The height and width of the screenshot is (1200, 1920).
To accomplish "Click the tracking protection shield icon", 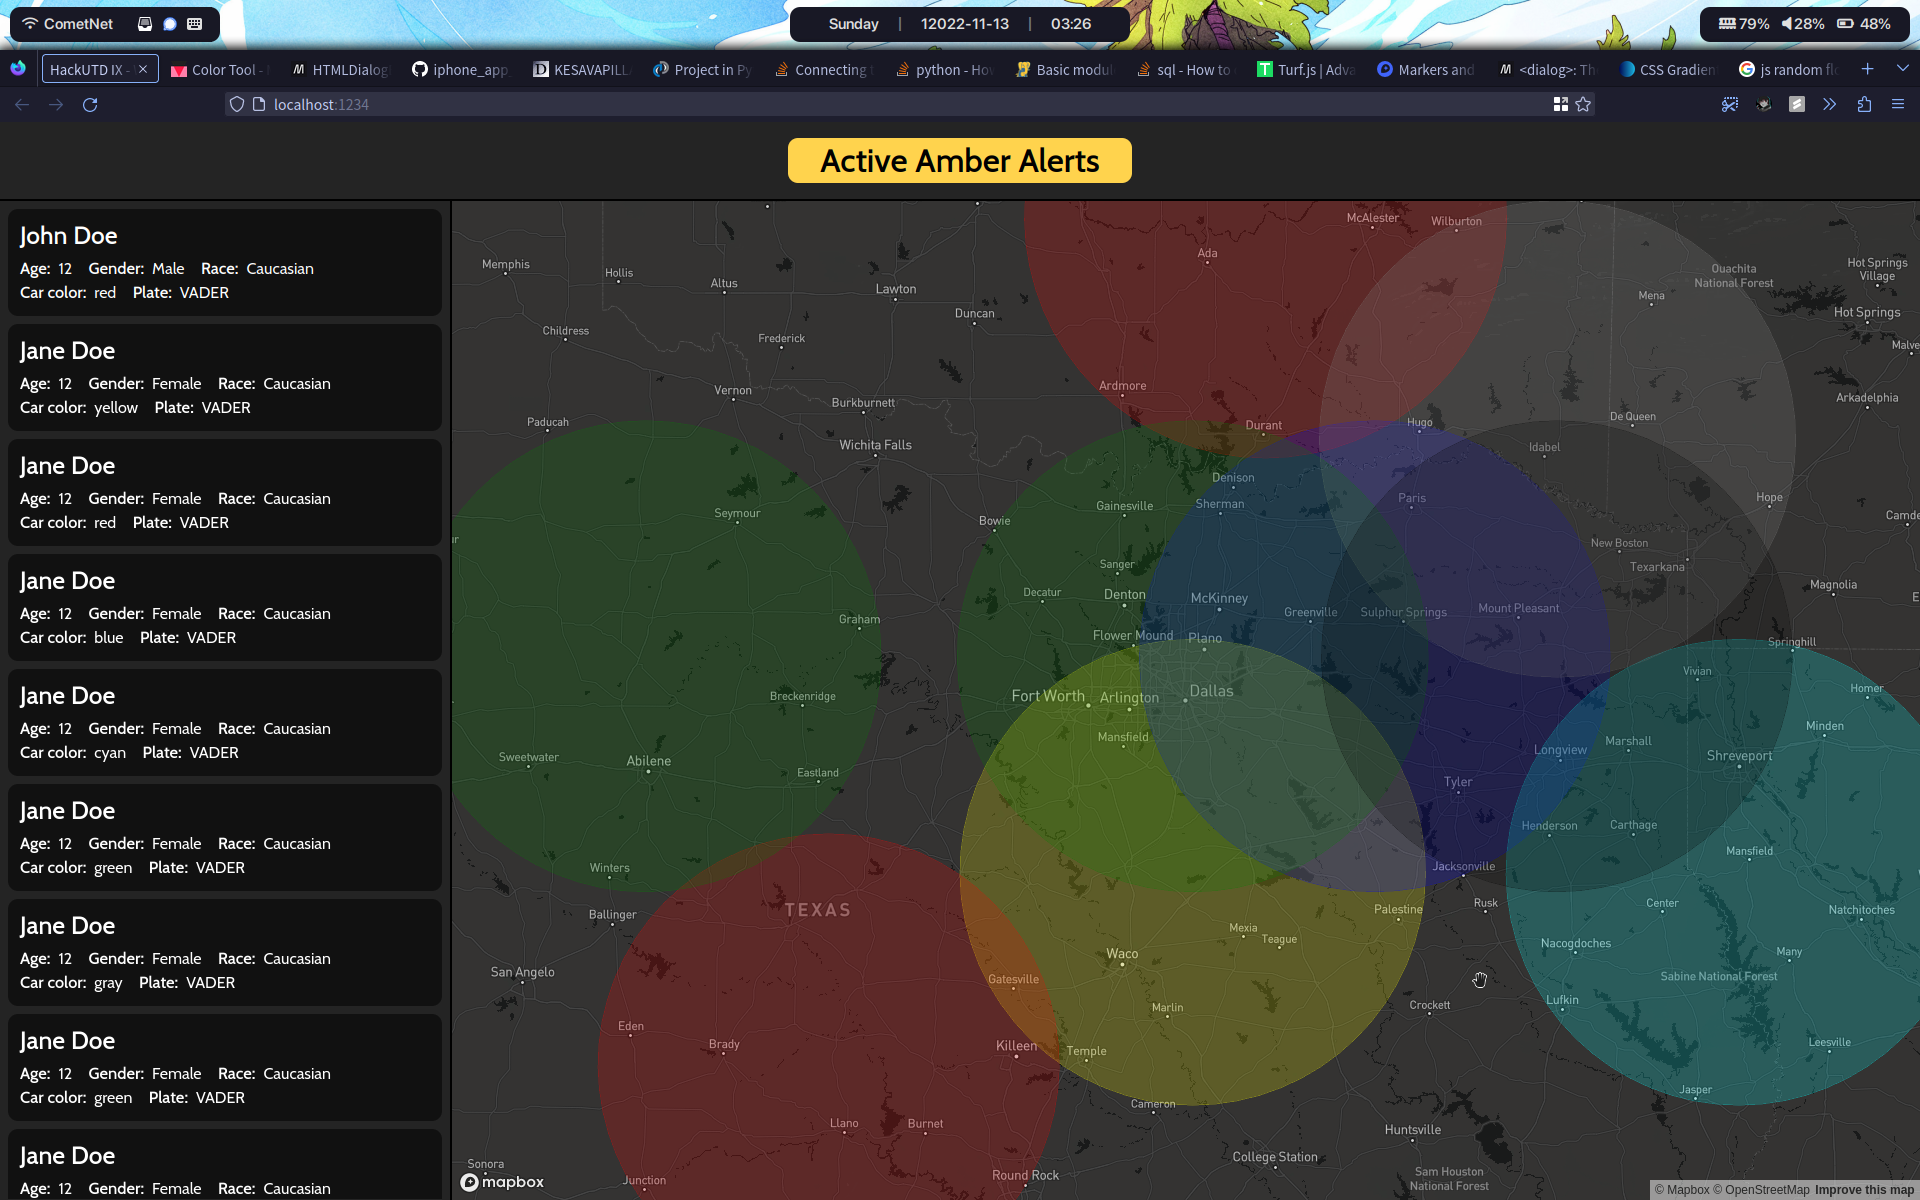I will (237, 104).
